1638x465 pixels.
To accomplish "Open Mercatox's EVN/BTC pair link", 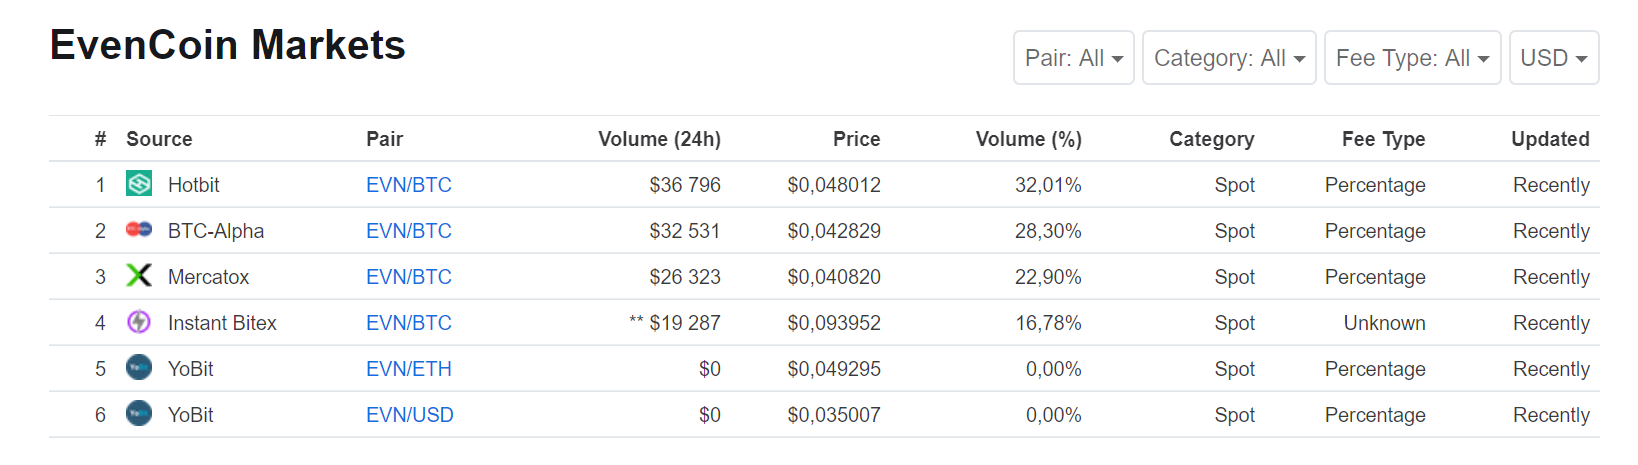I will pos(409,277).
